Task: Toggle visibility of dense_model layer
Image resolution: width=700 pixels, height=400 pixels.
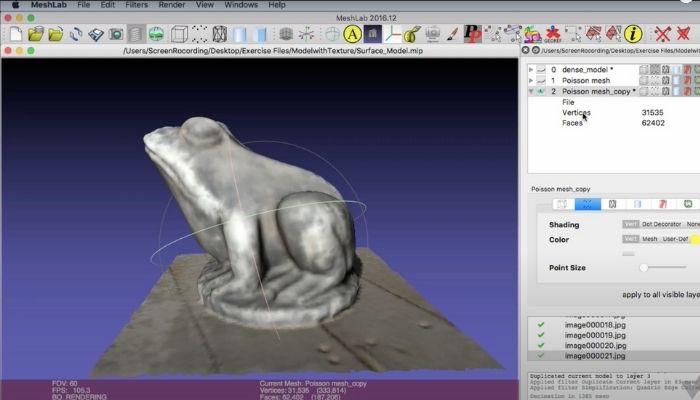Action: (x=541, y=70)
